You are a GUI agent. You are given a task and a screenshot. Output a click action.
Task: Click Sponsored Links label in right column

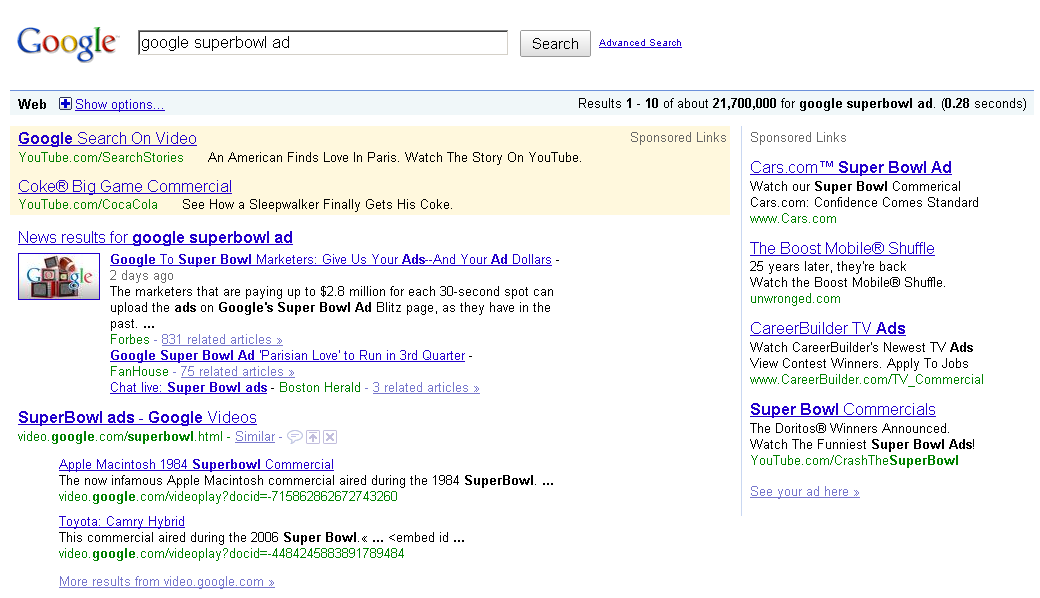click(798, 137)
